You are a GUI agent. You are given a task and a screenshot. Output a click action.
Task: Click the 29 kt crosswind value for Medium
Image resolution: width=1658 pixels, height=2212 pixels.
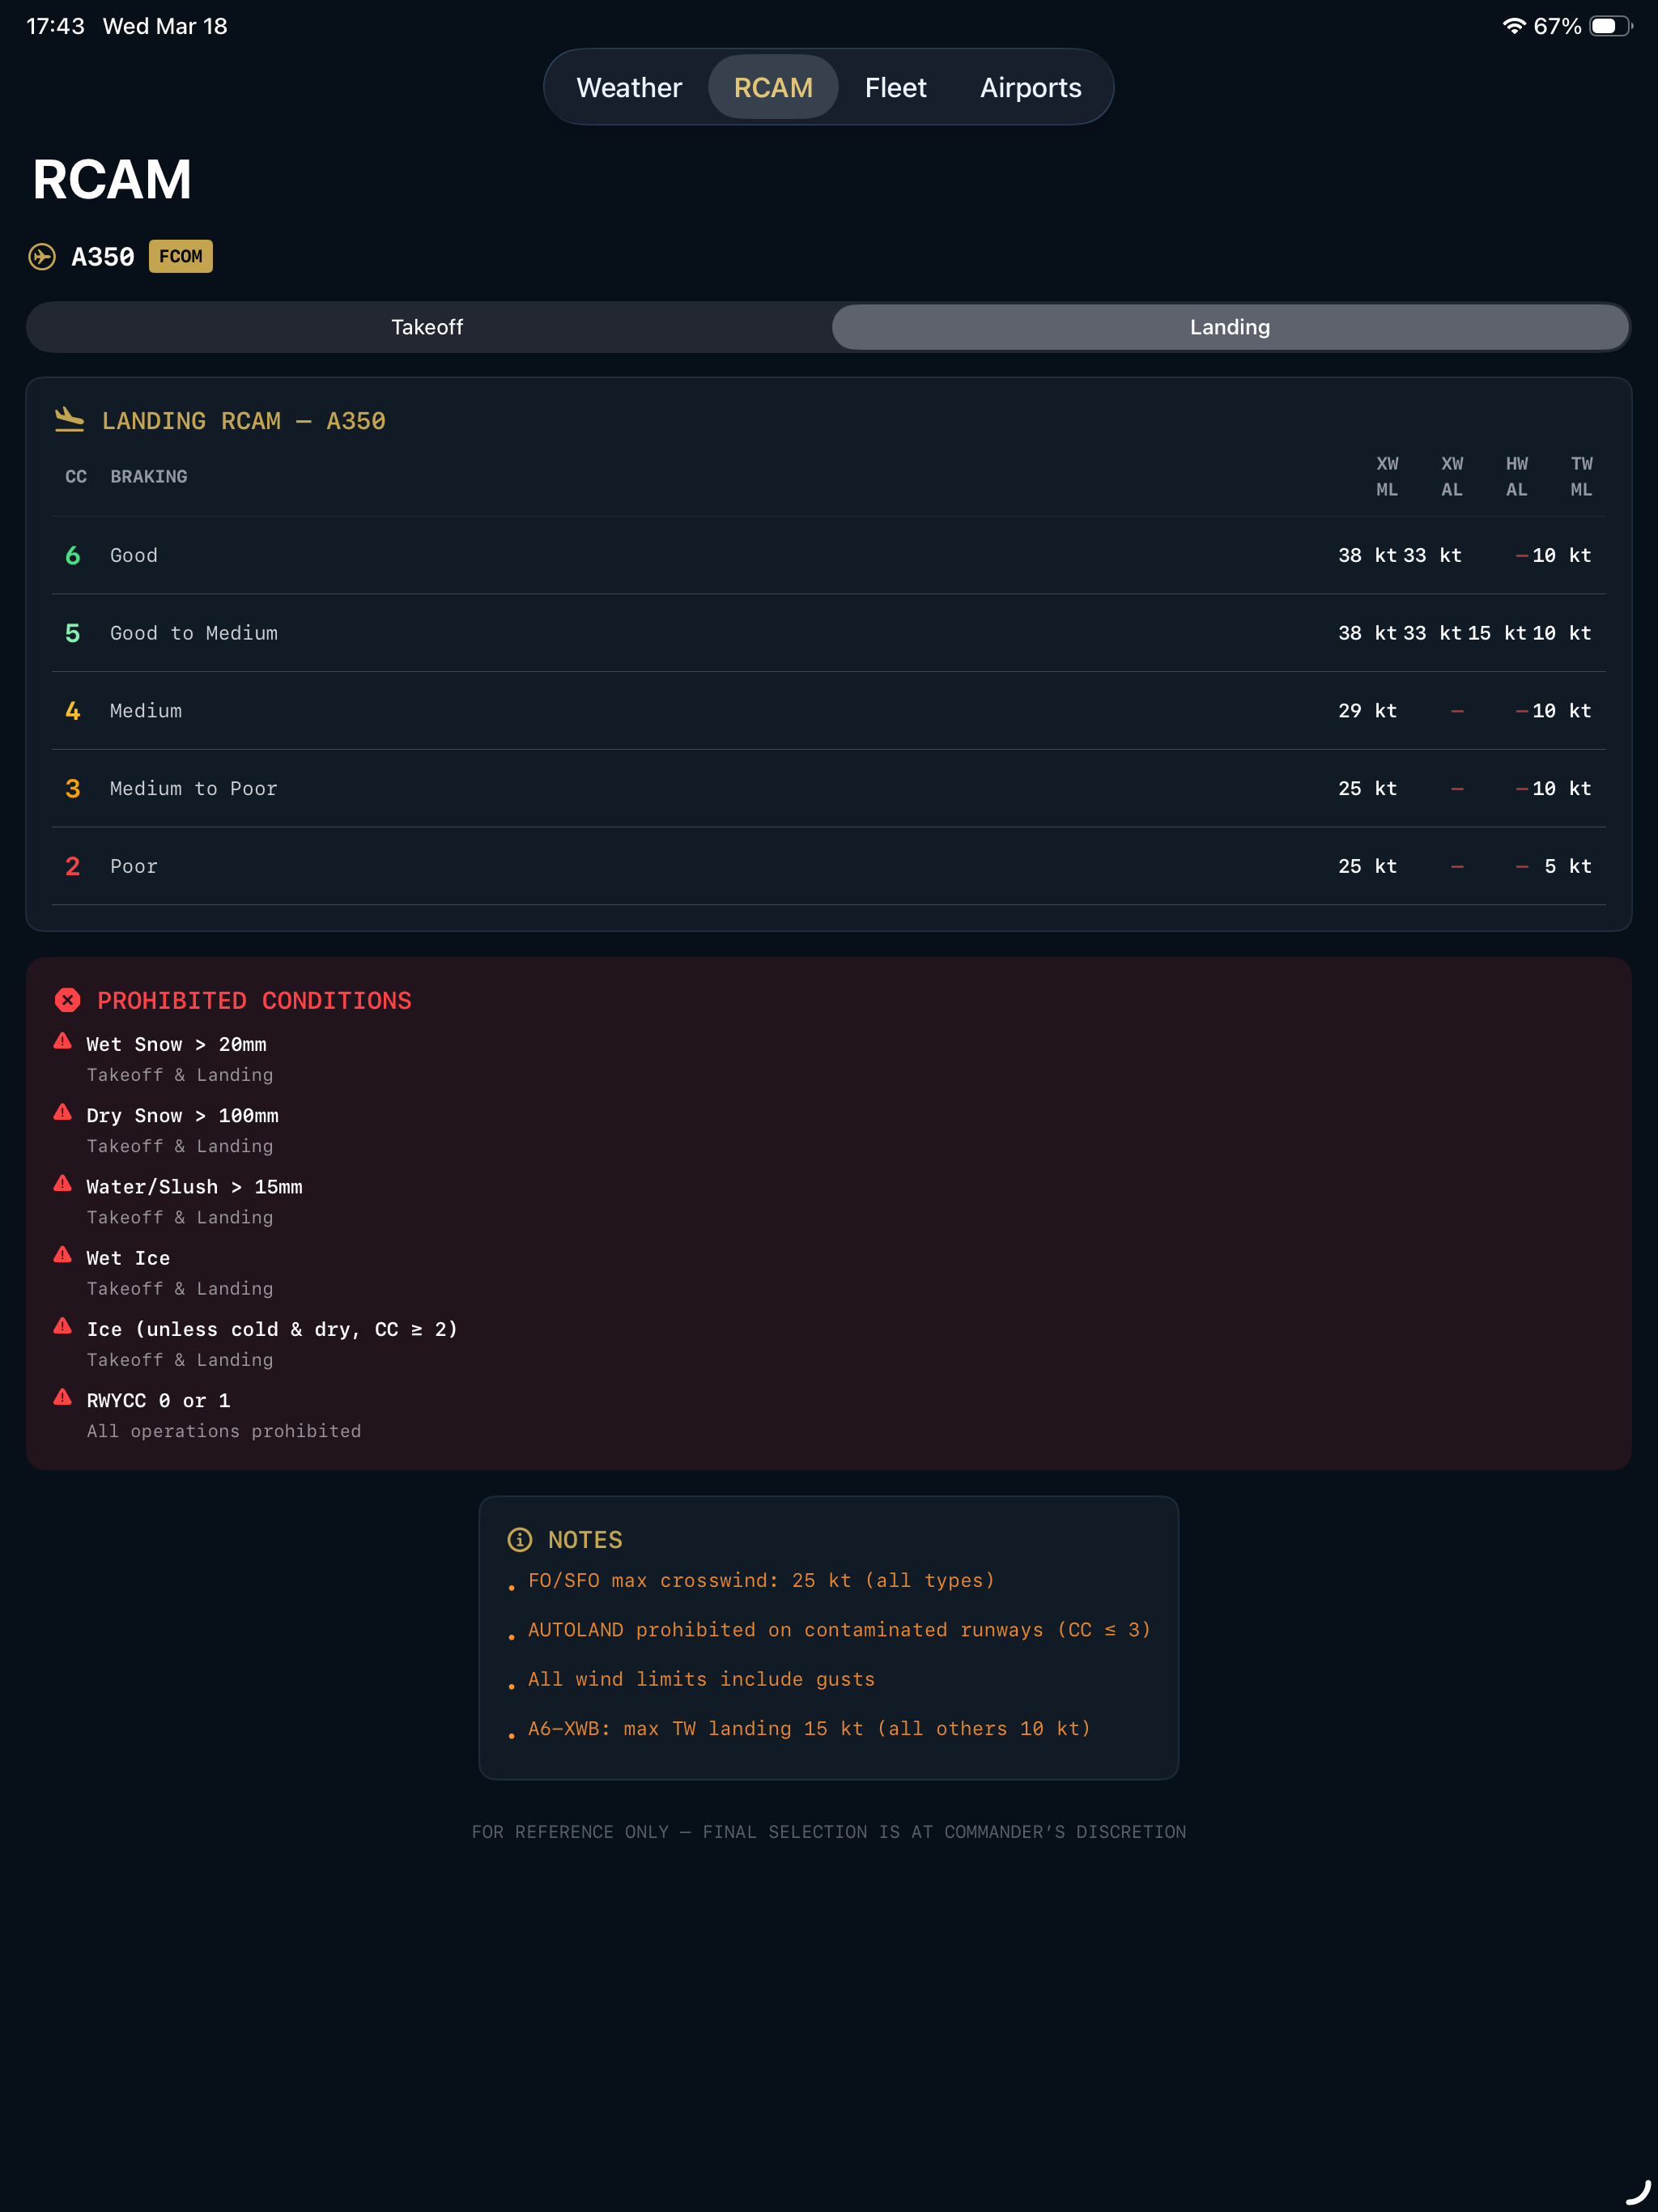pos(1367,711)
